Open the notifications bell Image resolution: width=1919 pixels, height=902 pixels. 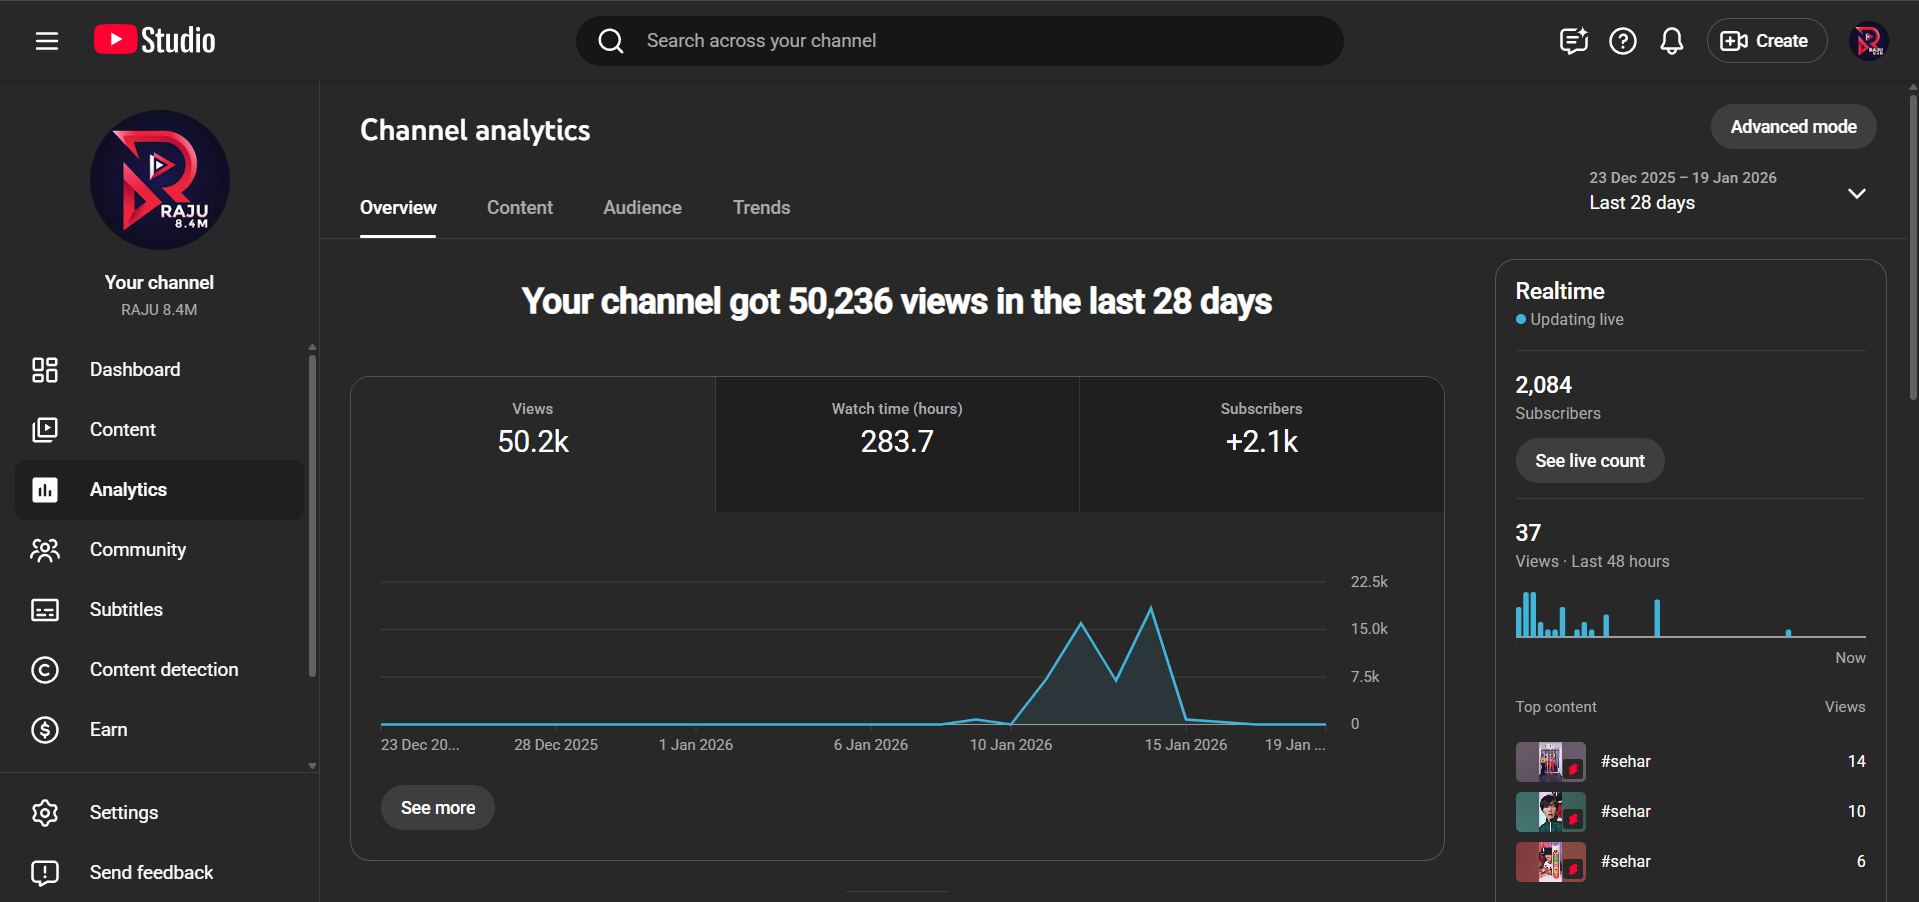click(1671, 41)
